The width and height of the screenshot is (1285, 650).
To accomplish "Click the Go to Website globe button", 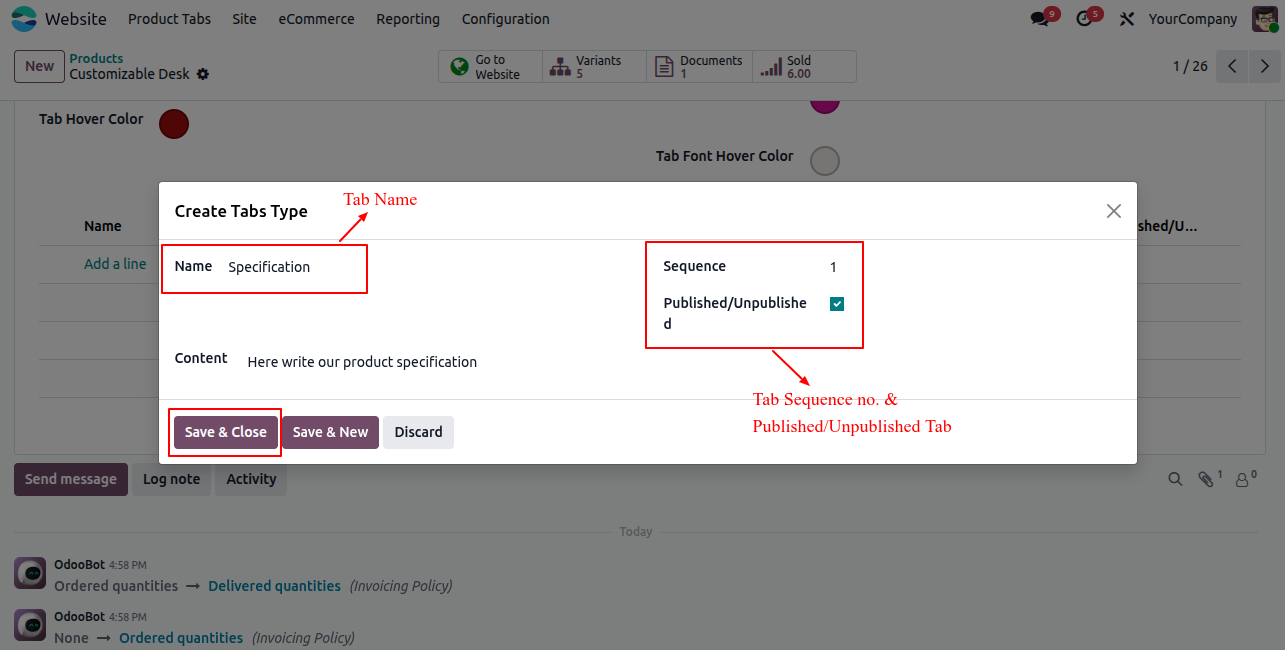I will tap(490, 67).
